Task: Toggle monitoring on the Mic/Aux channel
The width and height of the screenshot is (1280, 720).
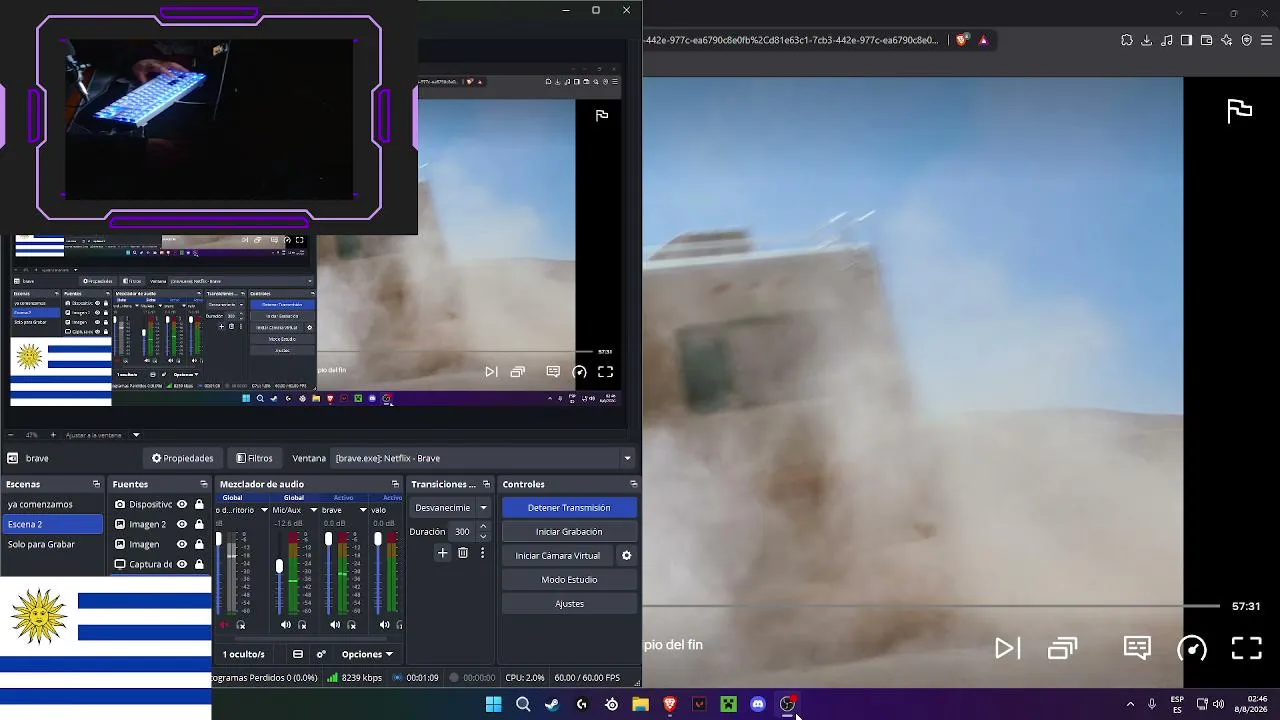Action: 302,625
